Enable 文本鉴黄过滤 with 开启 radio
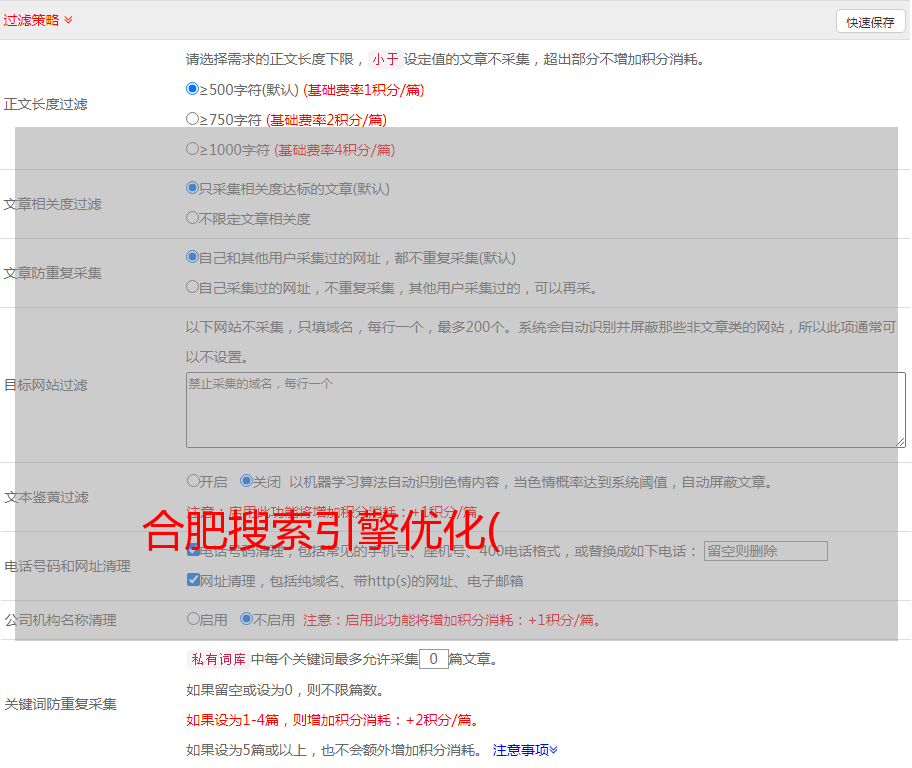Viewport: 912px width, 768px height. point(193,481)
